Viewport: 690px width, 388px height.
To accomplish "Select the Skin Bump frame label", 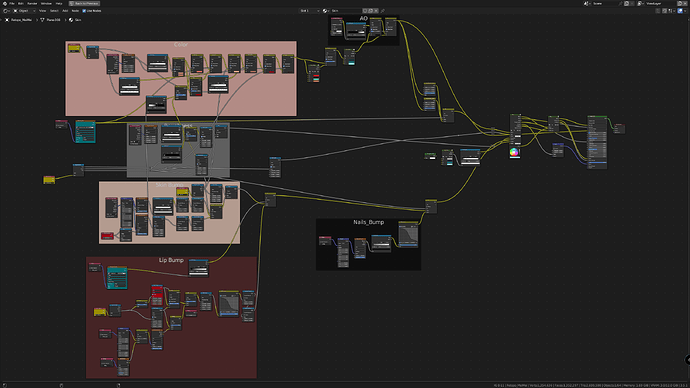I will pyautogui.click(x=169, y=185).
